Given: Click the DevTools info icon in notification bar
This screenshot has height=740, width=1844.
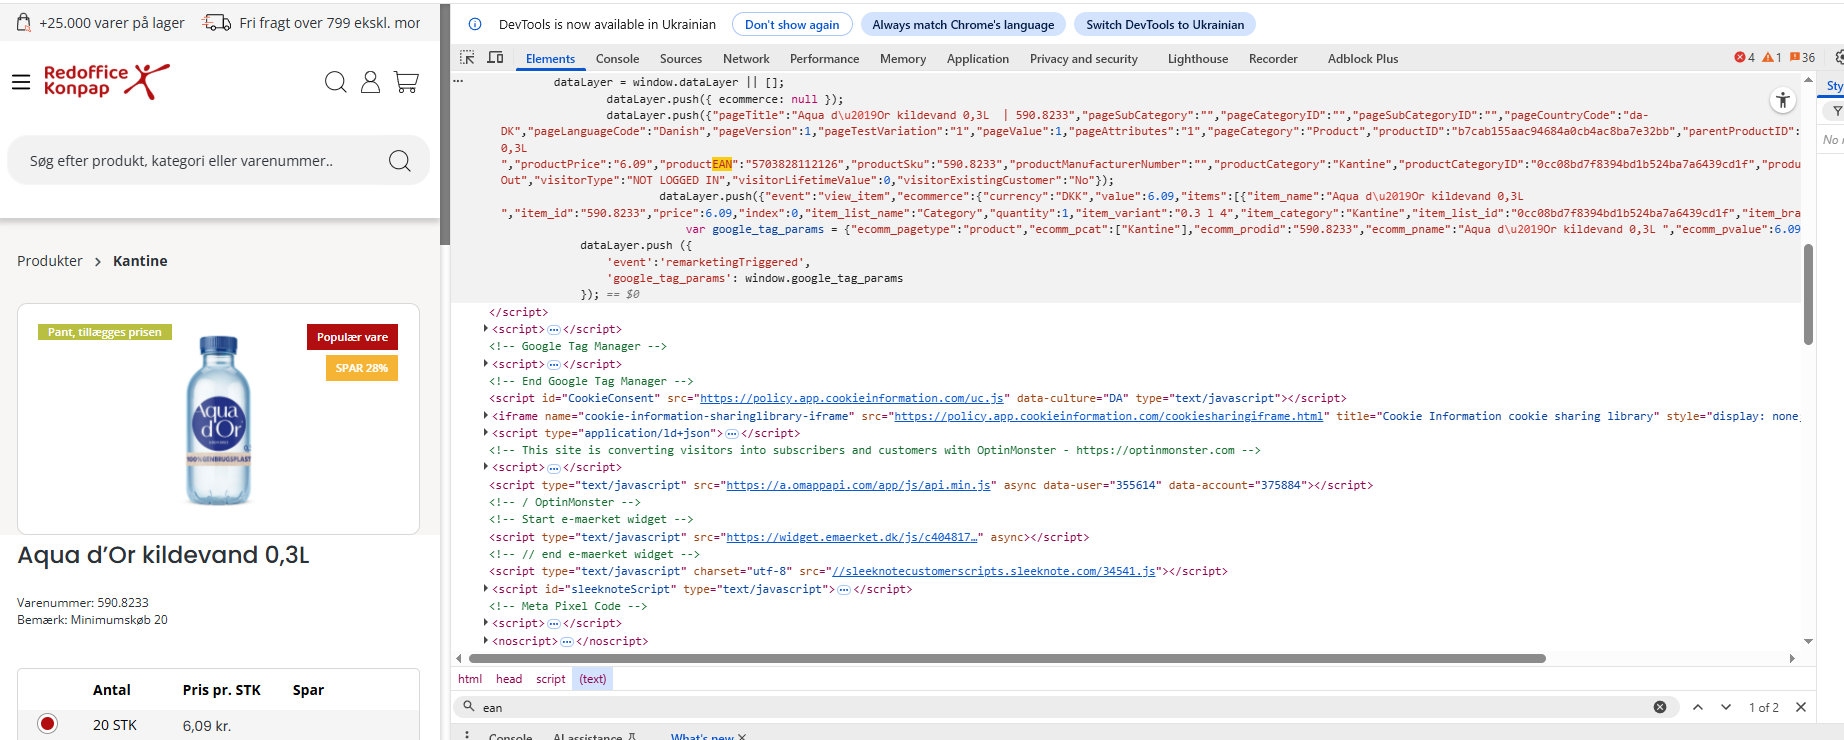Looking at the screenshot, I should tap(475, 24).
